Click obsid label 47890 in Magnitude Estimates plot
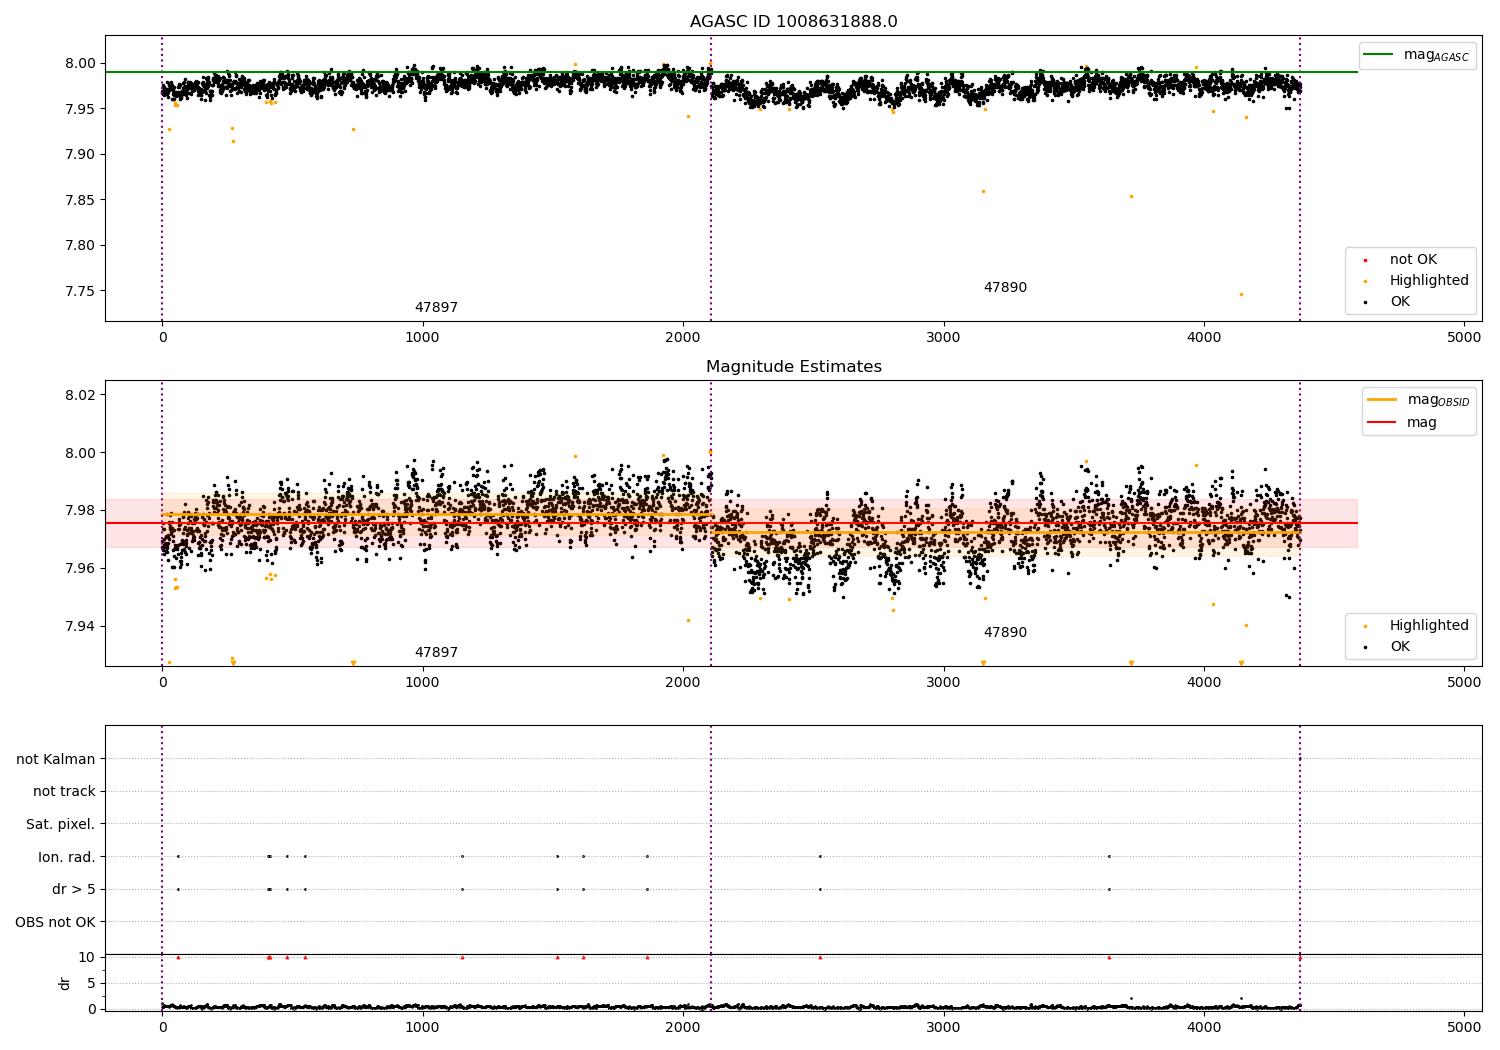Viewport: 1500px width, 1050px height. pyautogui.click(x=1005, y=633)
